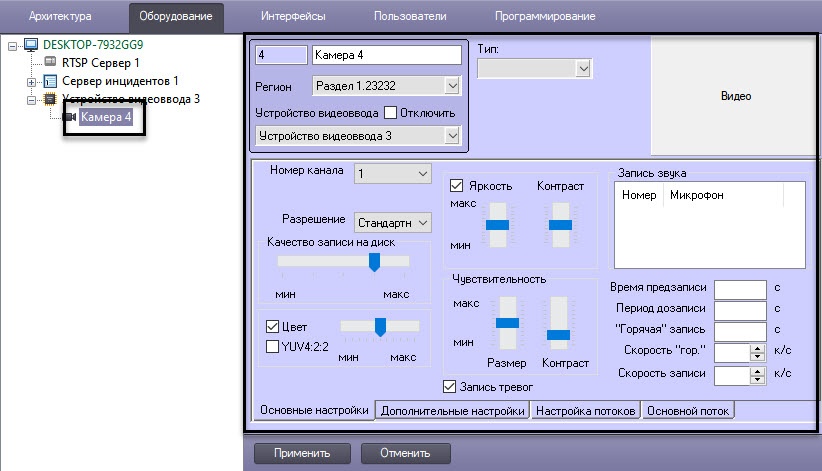Click the Сервер инцидентов 1 icon

(x=50, y=80)
